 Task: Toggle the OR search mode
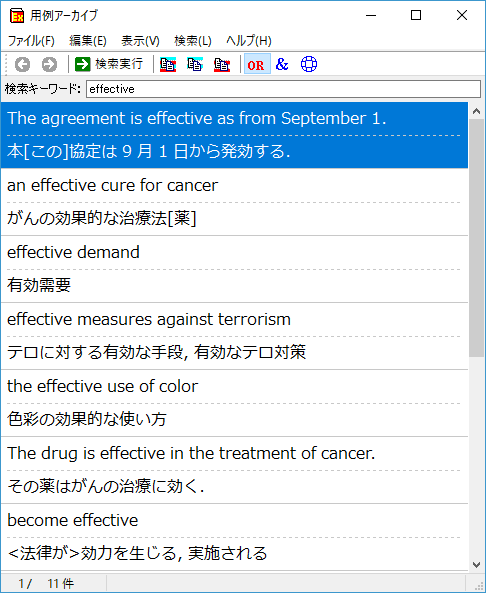pos(257,64)
